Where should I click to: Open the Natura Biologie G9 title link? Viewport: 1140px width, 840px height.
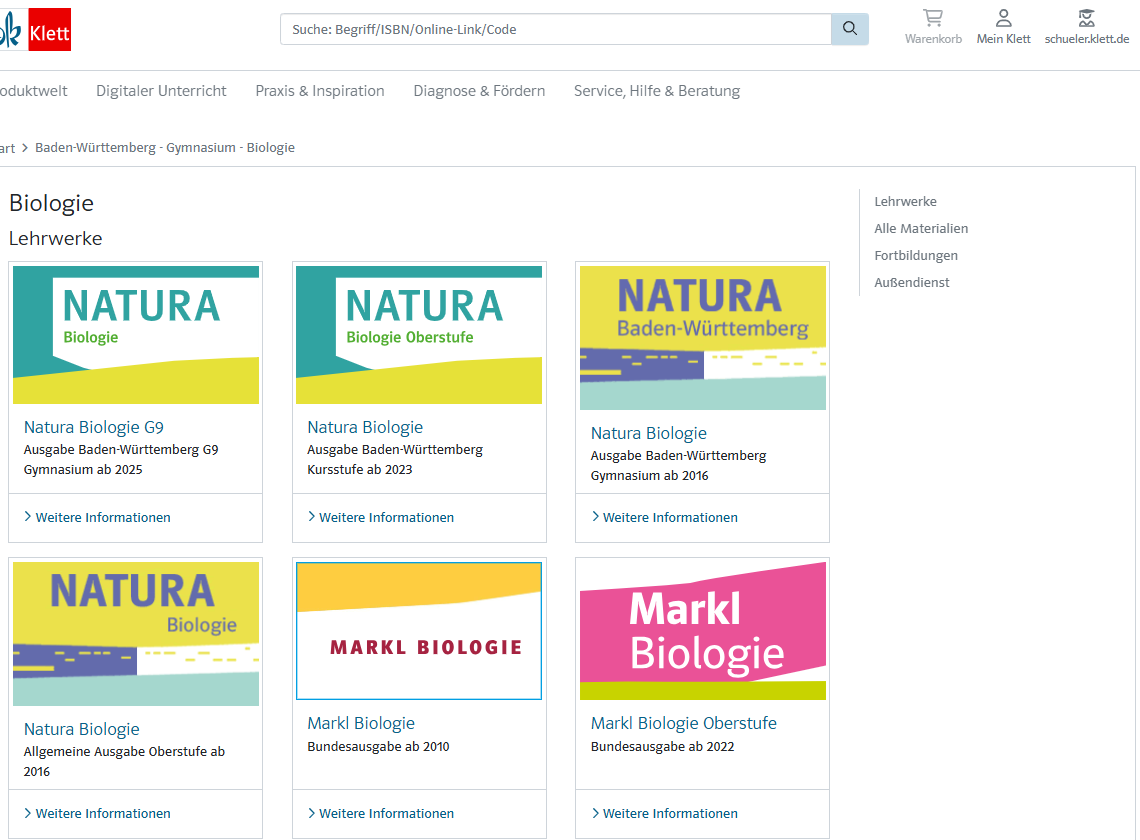coord(94,427)
